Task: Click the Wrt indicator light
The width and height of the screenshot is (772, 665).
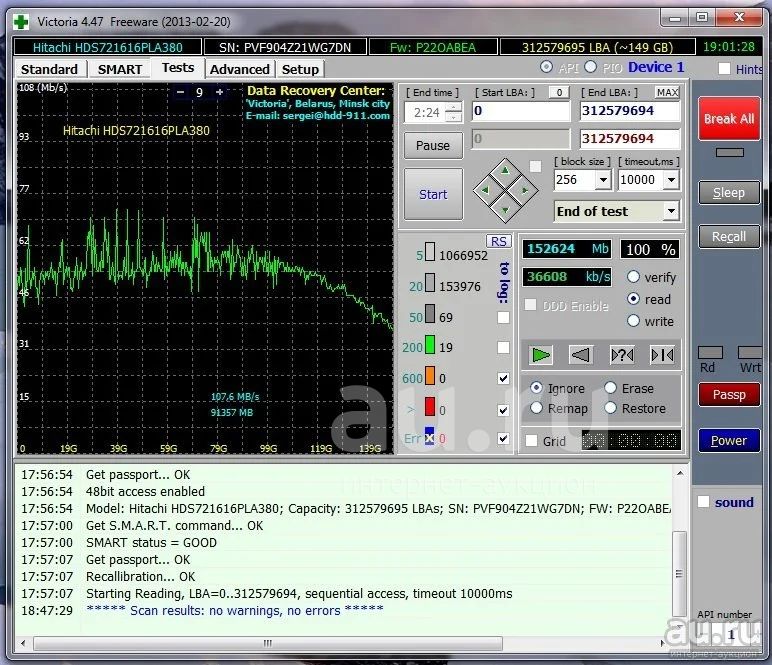Action: 749,352
